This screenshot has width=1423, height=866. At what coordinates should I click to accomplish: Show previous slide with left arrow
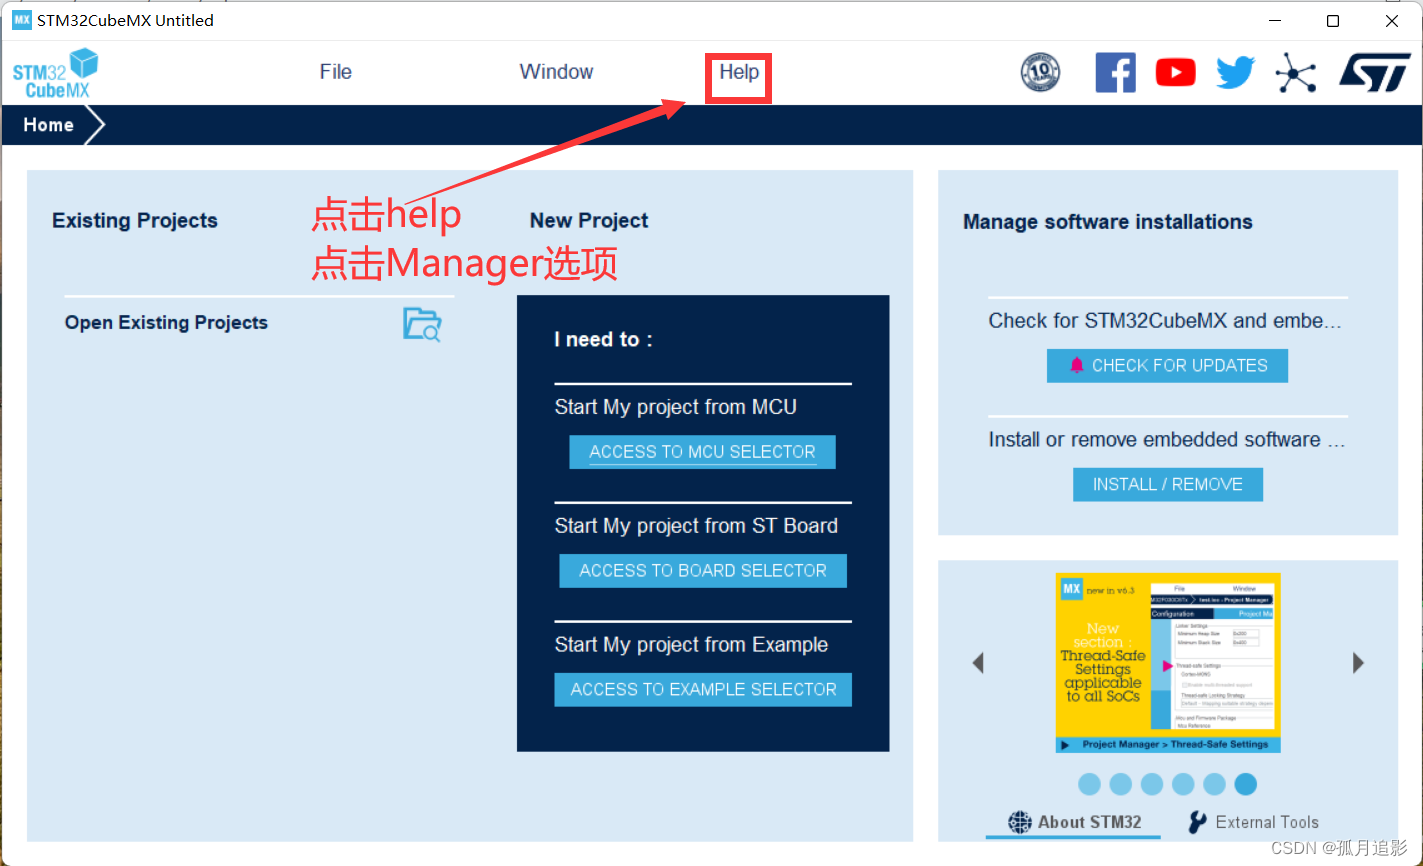tap(978, 663)
